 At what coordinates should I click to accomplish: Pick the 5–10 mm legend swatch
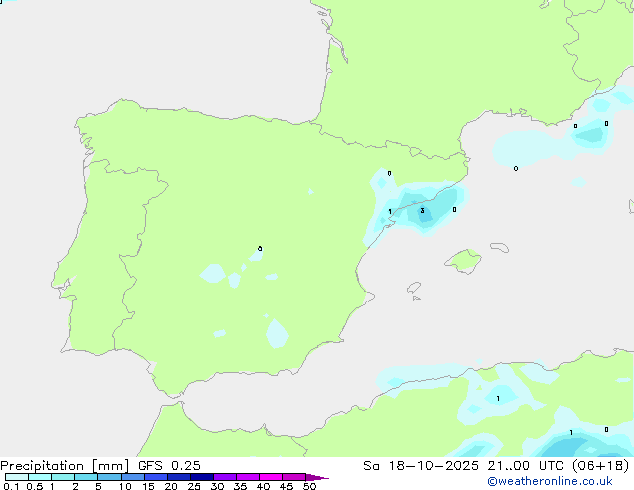coord(109,477)
